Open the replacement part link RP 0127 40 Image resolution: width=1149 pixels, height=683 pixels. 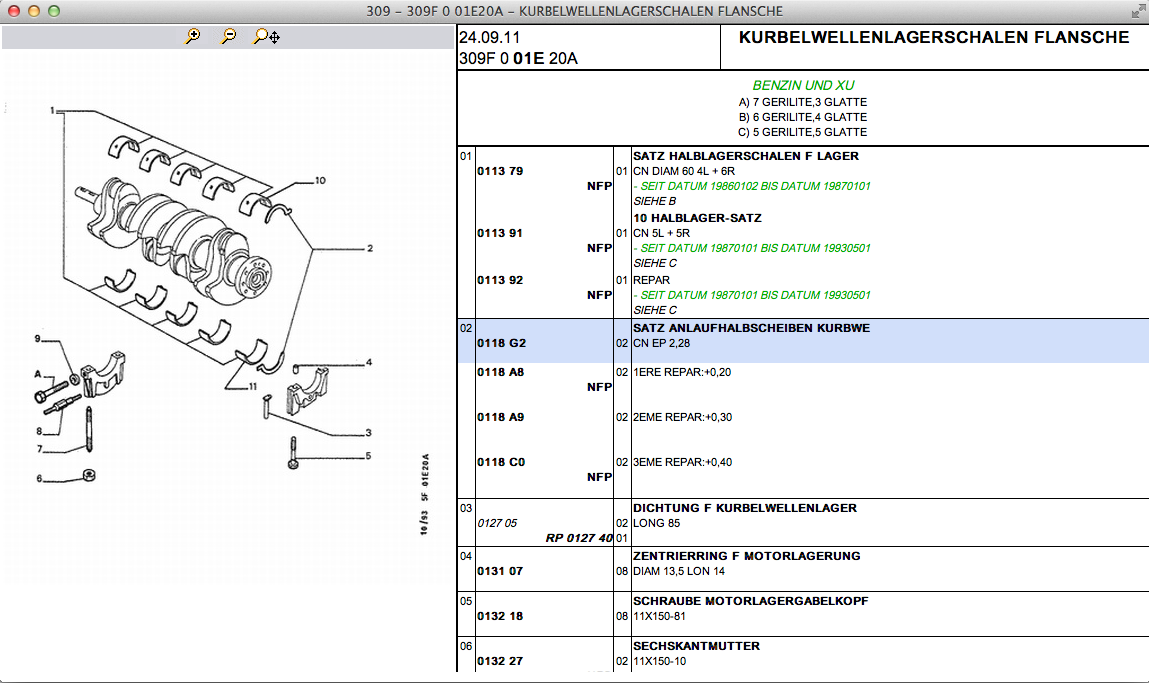pos(578,538)
